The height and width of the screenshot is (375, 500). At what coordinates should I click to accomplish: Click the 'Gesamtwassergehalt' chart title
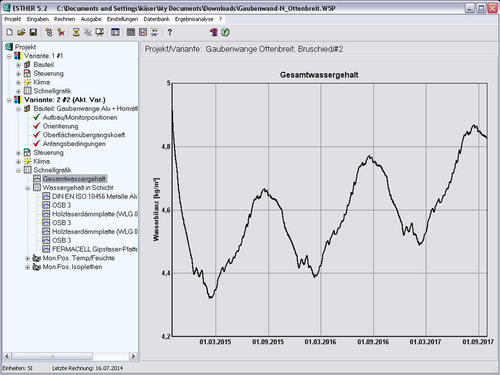(319, 75)
